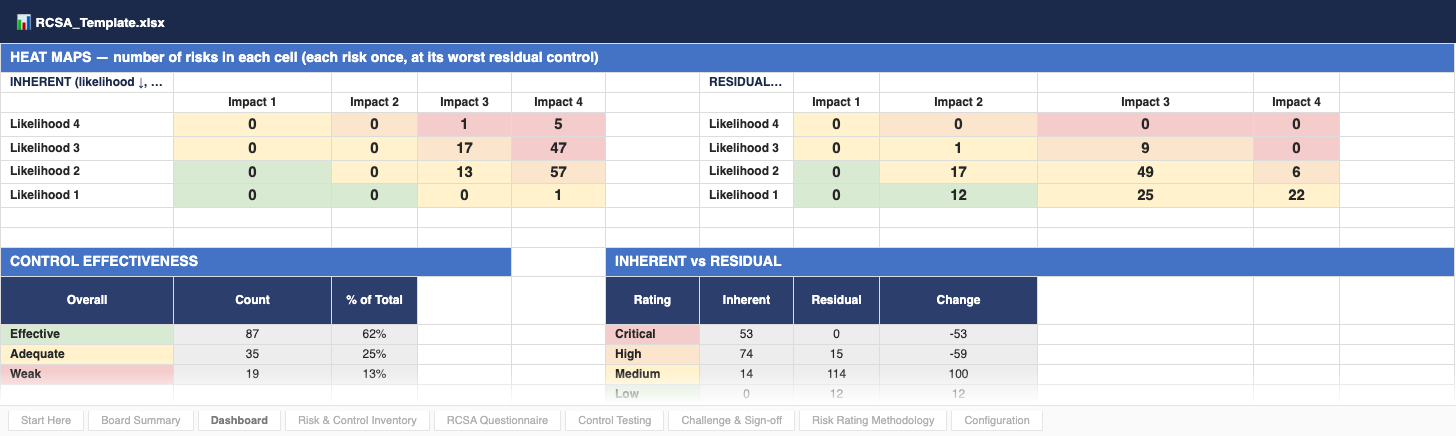Click the Change column header
This screenshot has width=1456, height=436.
pos(958,300)
